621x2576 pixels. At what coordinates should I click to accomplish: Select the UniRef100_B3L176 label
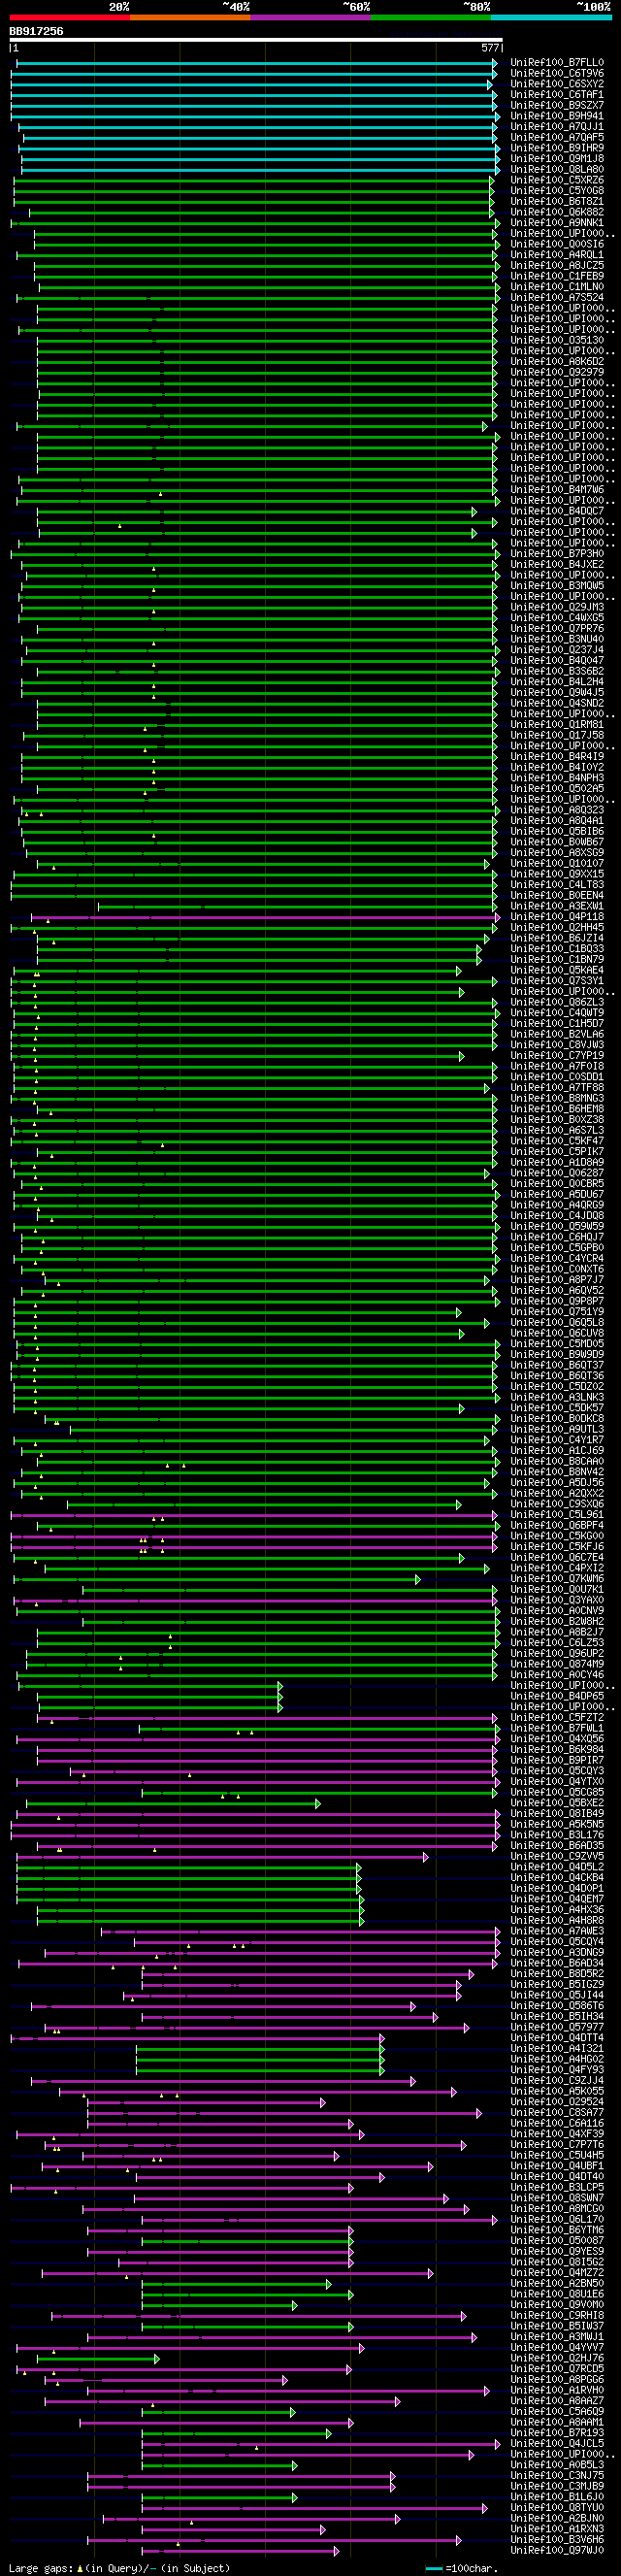tap(557, 1835)
